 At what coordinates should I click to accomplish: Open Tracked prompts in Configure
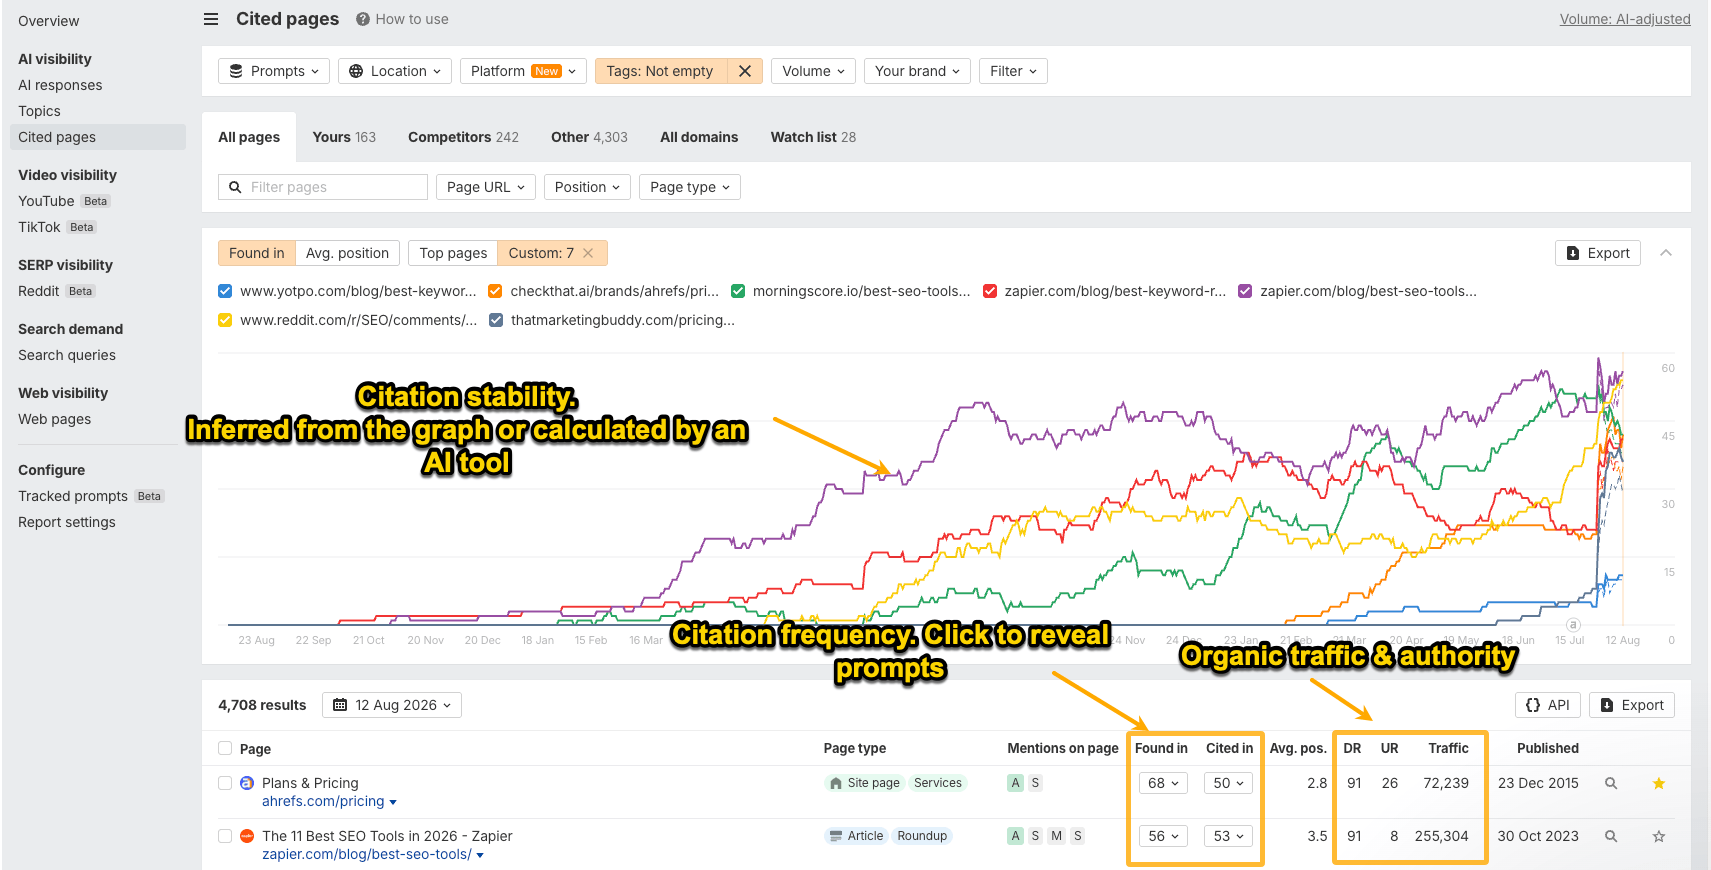coord(73,496)
